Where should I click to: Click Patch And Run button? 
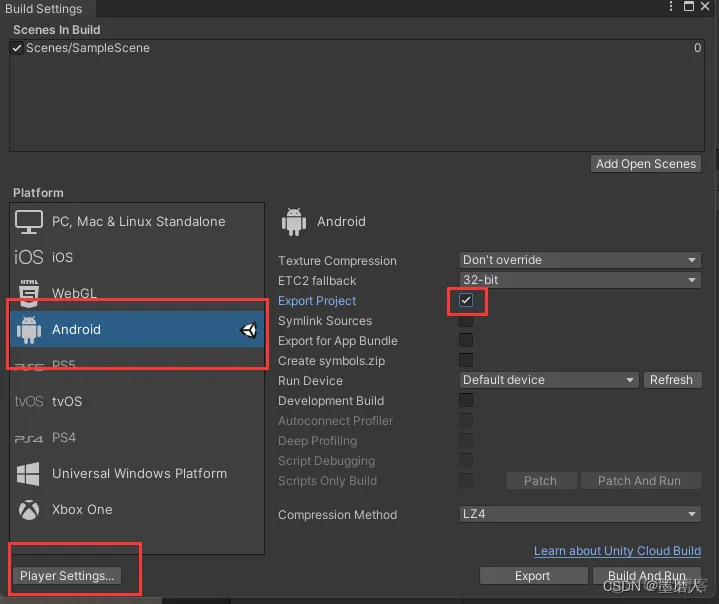tap(640, 481)
